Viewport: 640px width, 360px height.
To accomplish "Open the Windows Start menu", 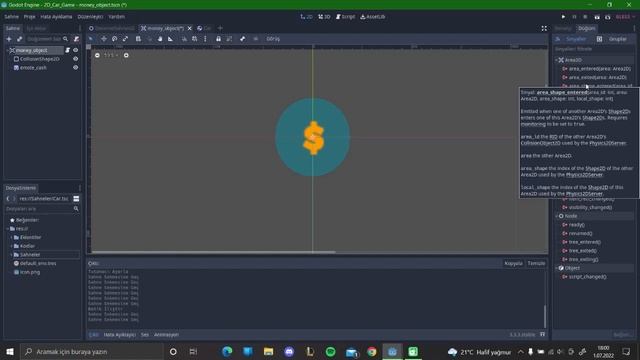I will pos(9,351).
